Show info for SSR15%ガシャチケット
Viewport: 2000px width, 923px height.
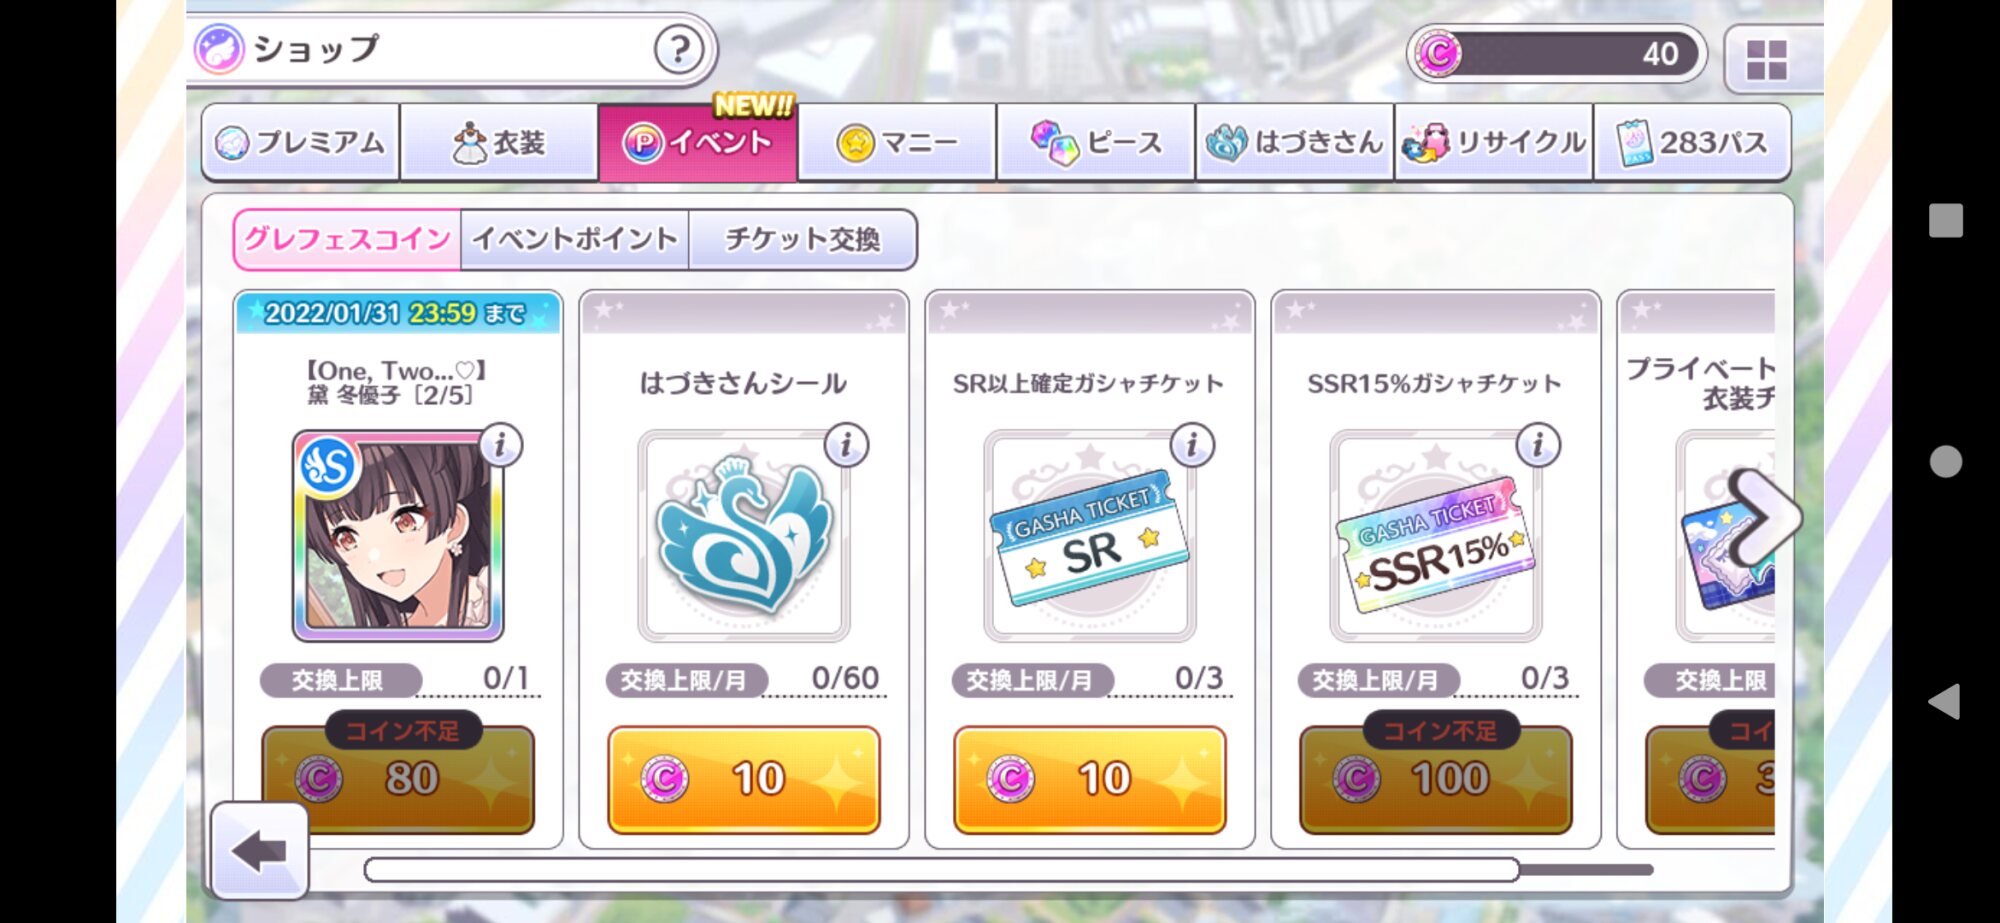pos(1539,444)
